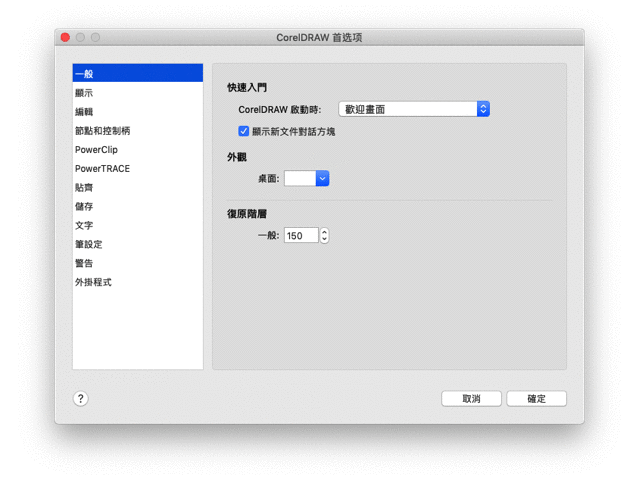
Task: Select the 一般 category in sidebar
Action: pyautogui.click(x=138, y=73)
